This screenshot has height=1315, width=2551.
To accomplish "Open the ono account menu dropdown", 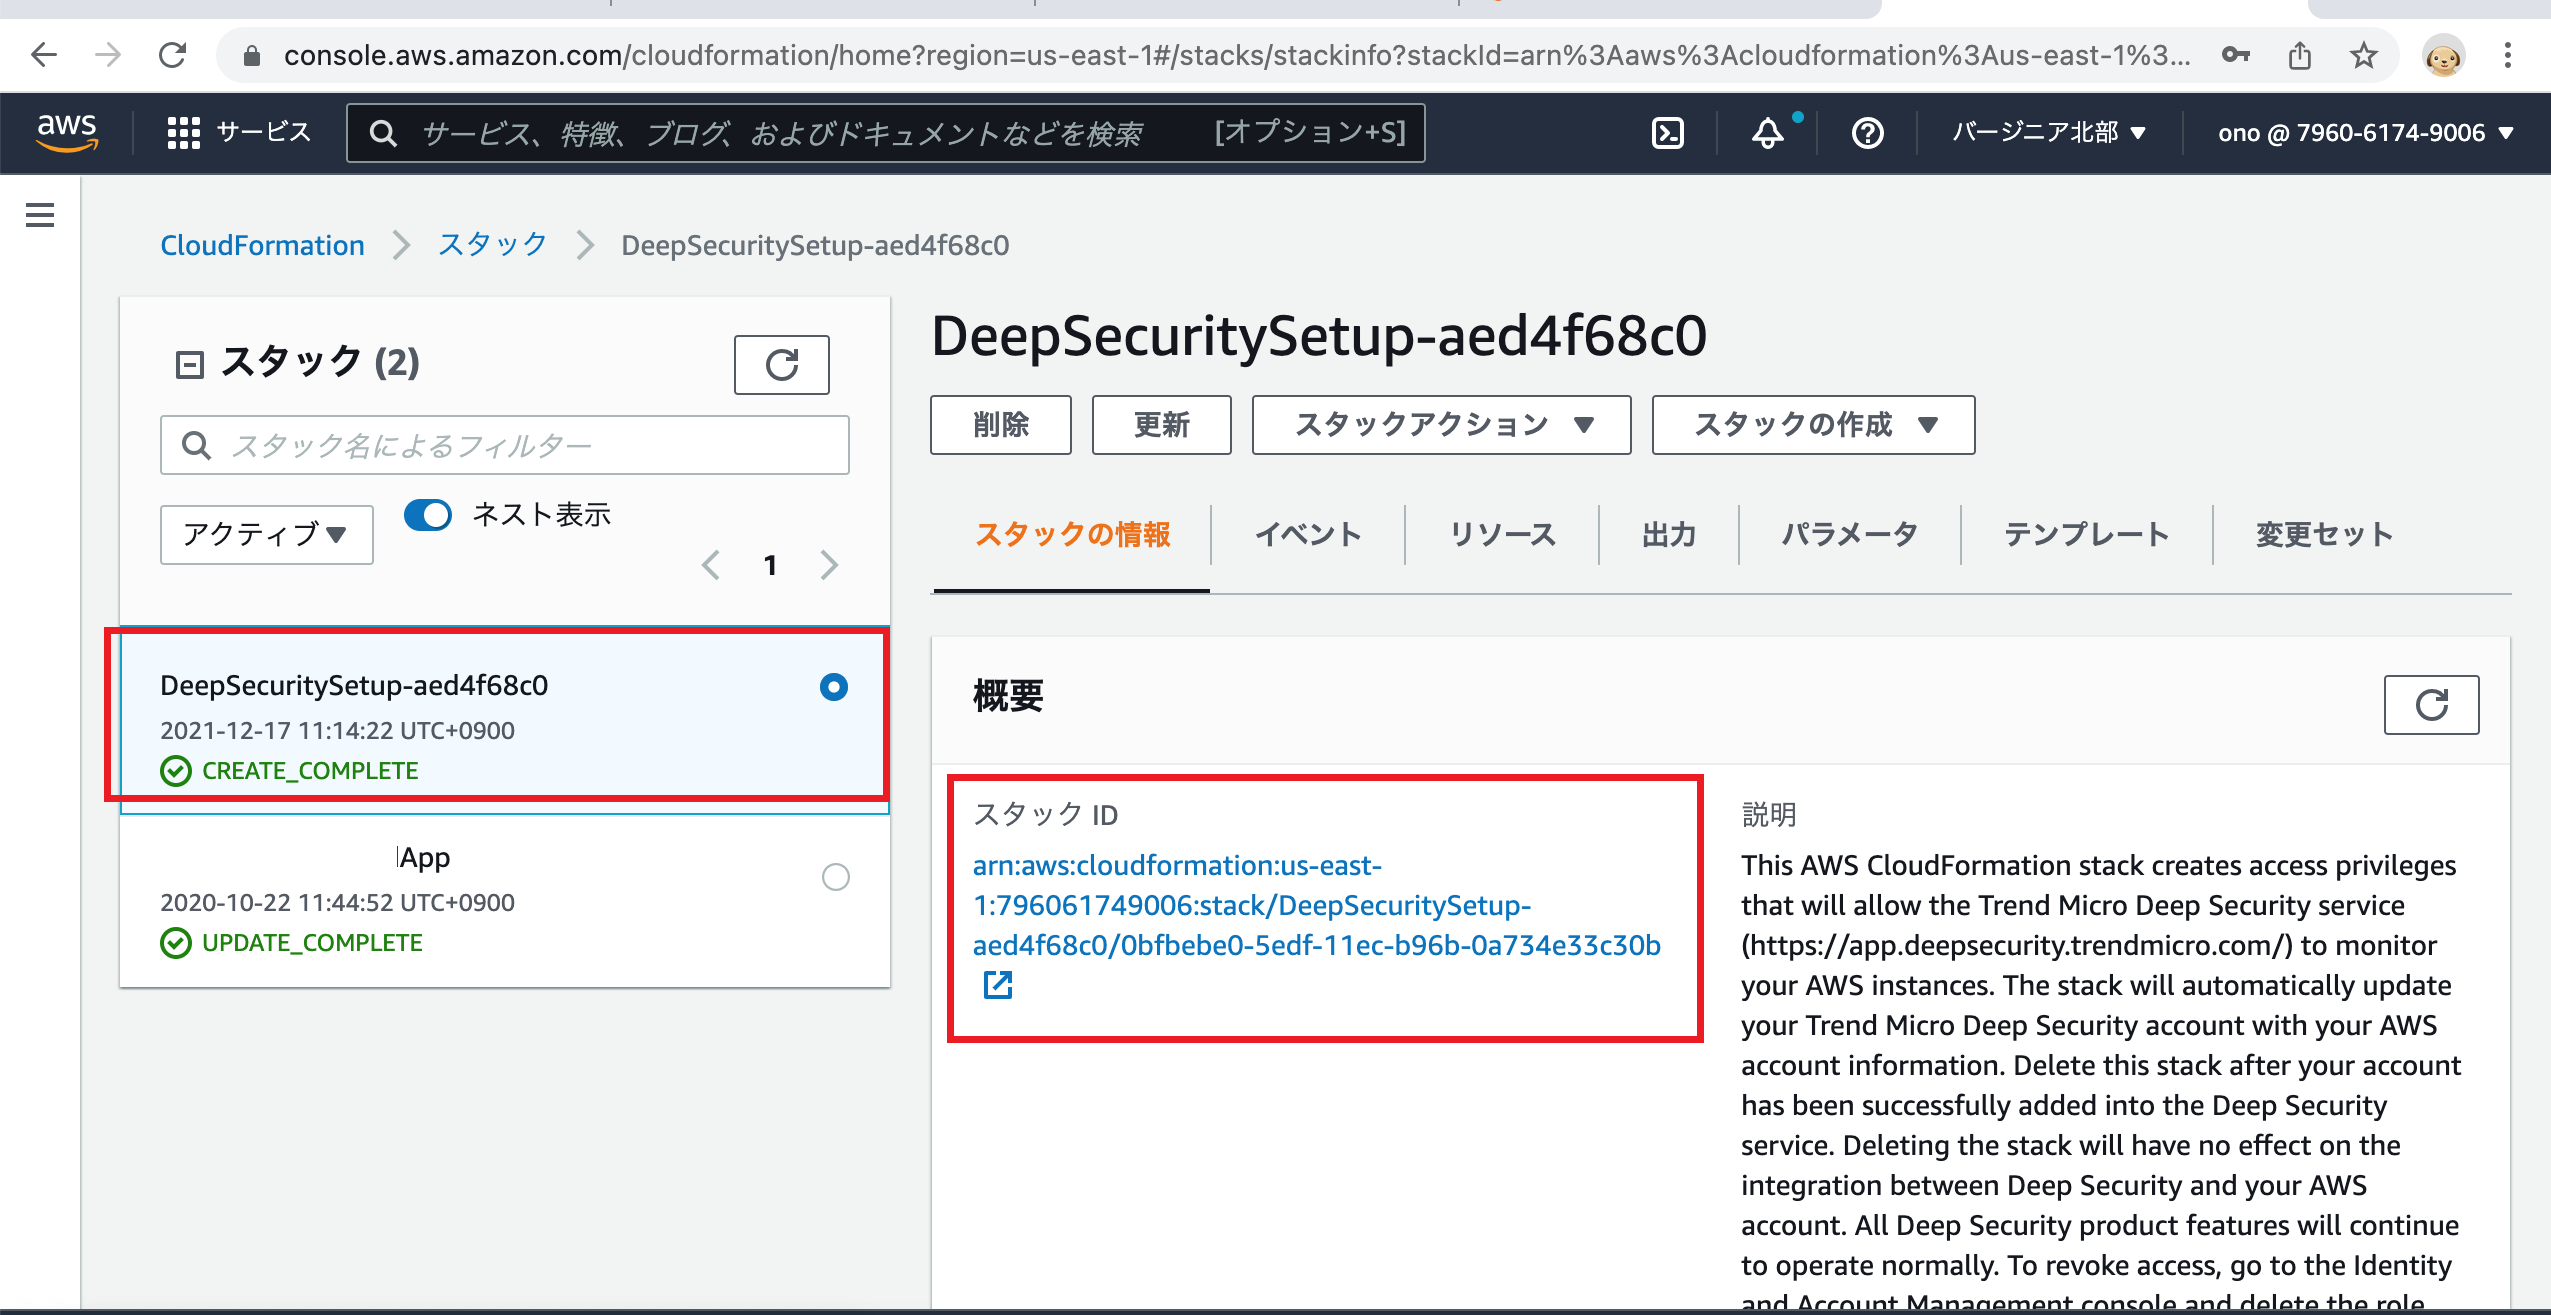I will click(x=2365, y=133).
